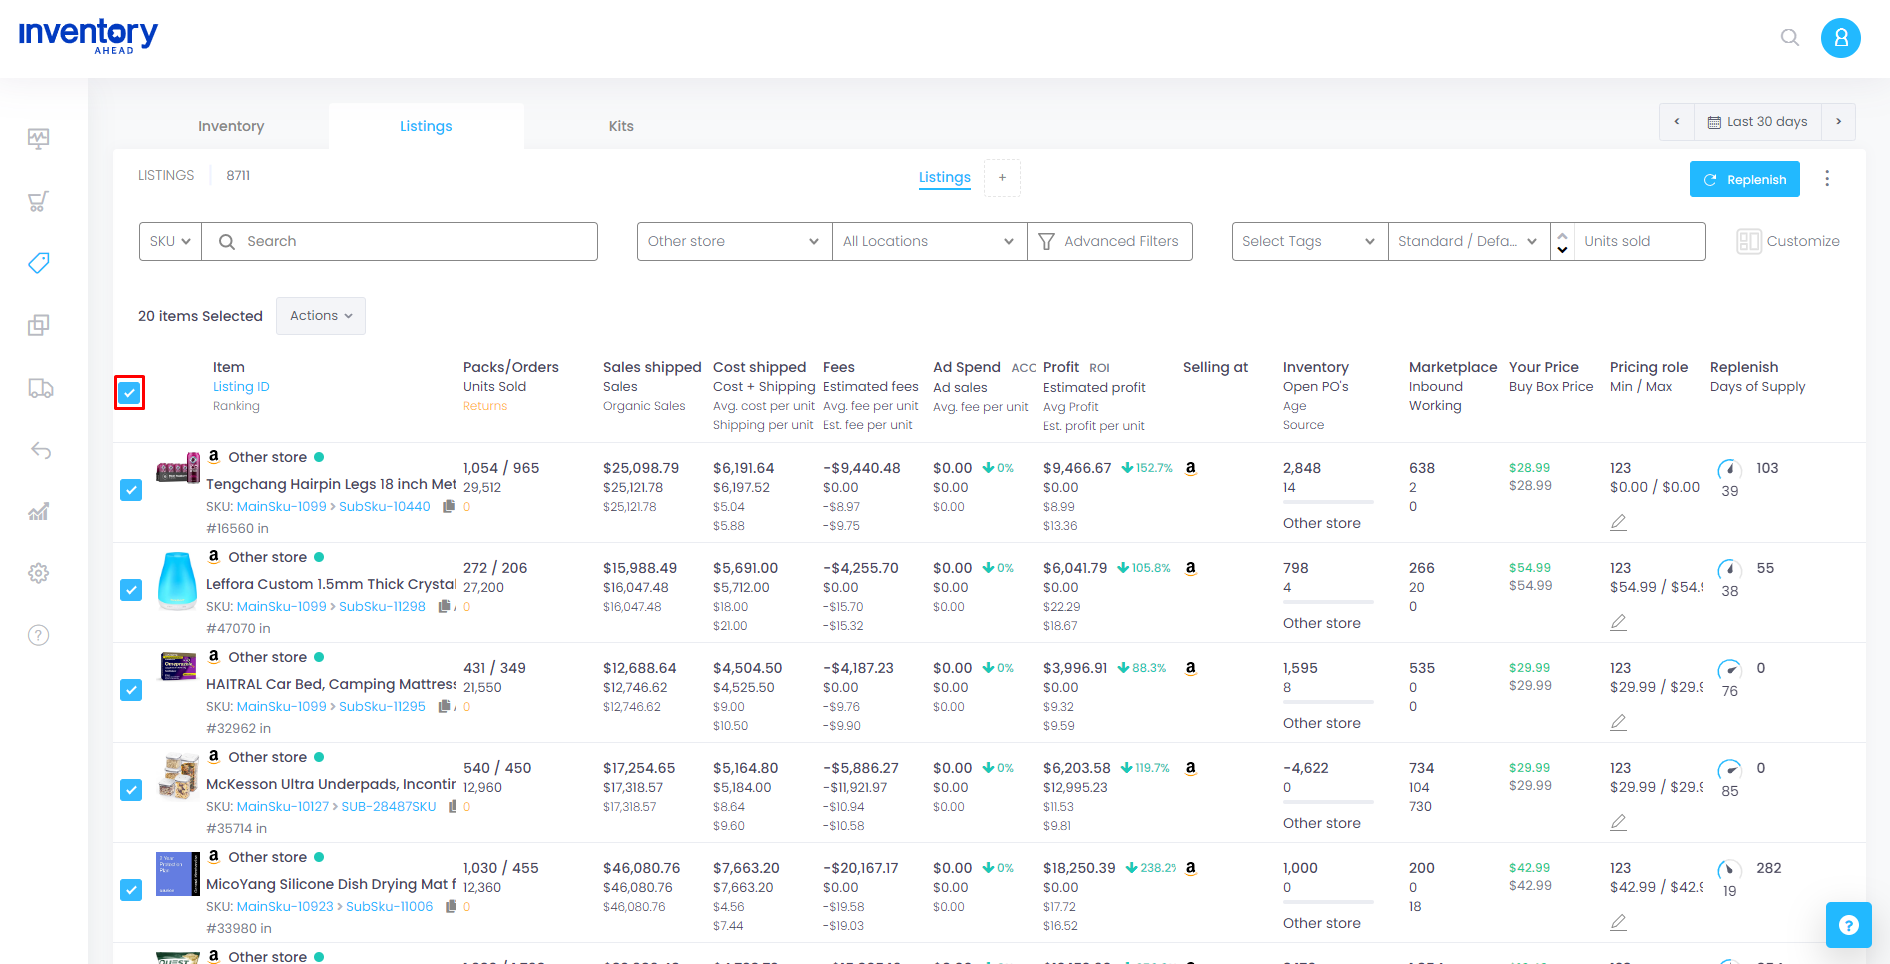The width and height of the screenshot is (1890, 964).
Task: Click the orange Returns column label
Action: [485, 406]
